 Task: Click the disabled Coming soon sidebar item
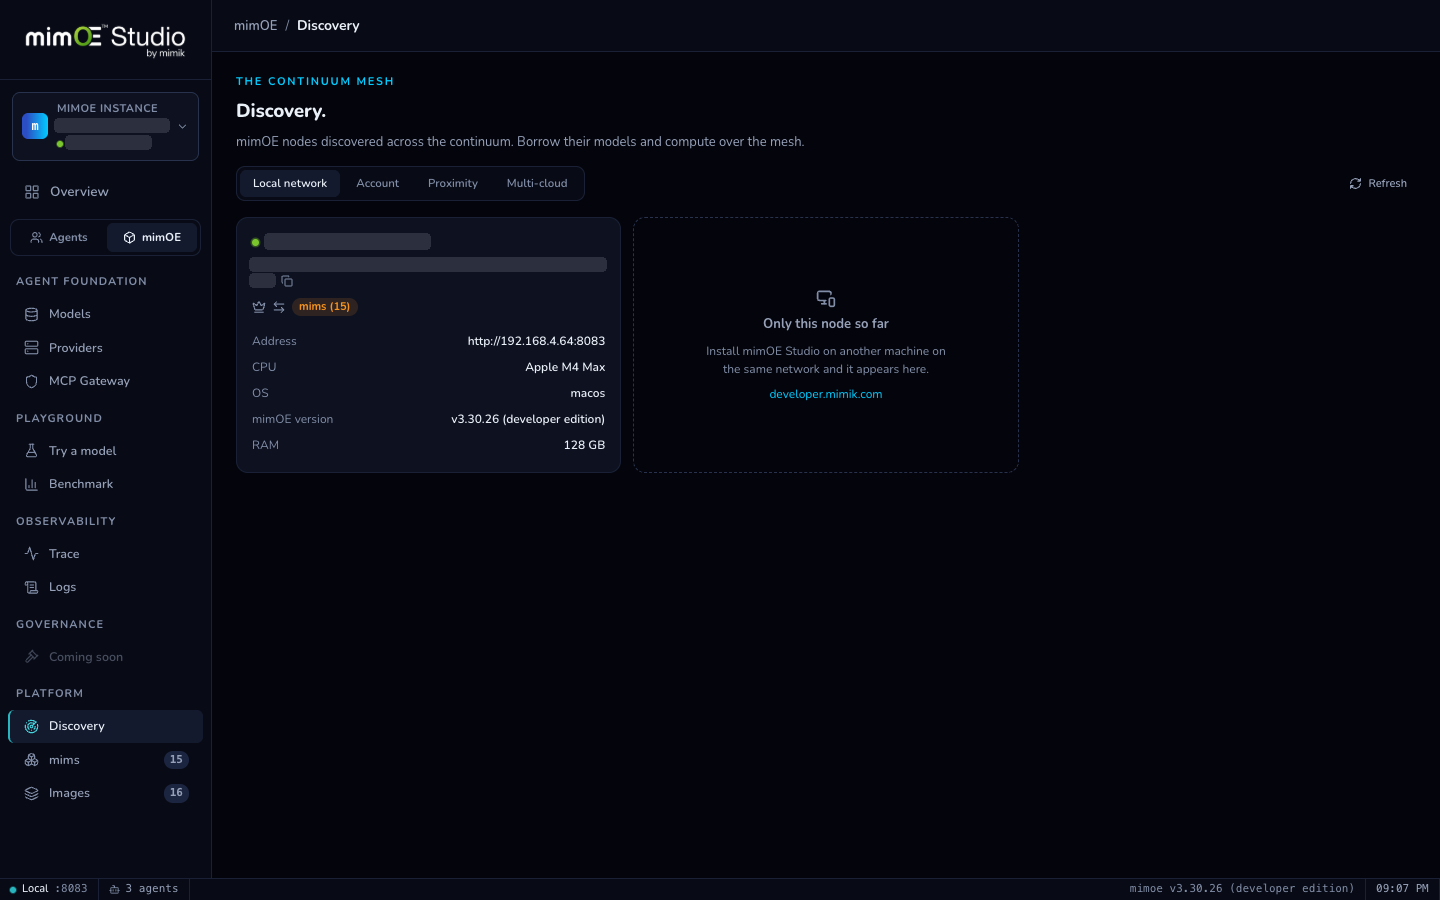pos(105,657)
